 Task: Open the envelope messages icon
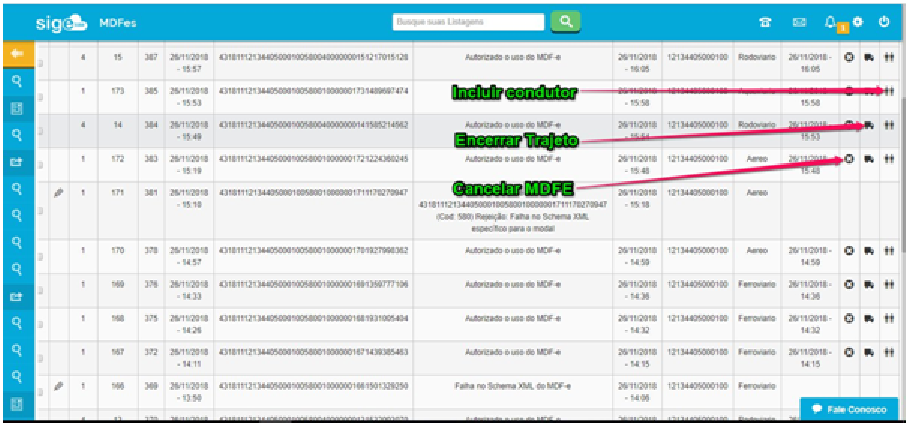click(x=799, y=22)
